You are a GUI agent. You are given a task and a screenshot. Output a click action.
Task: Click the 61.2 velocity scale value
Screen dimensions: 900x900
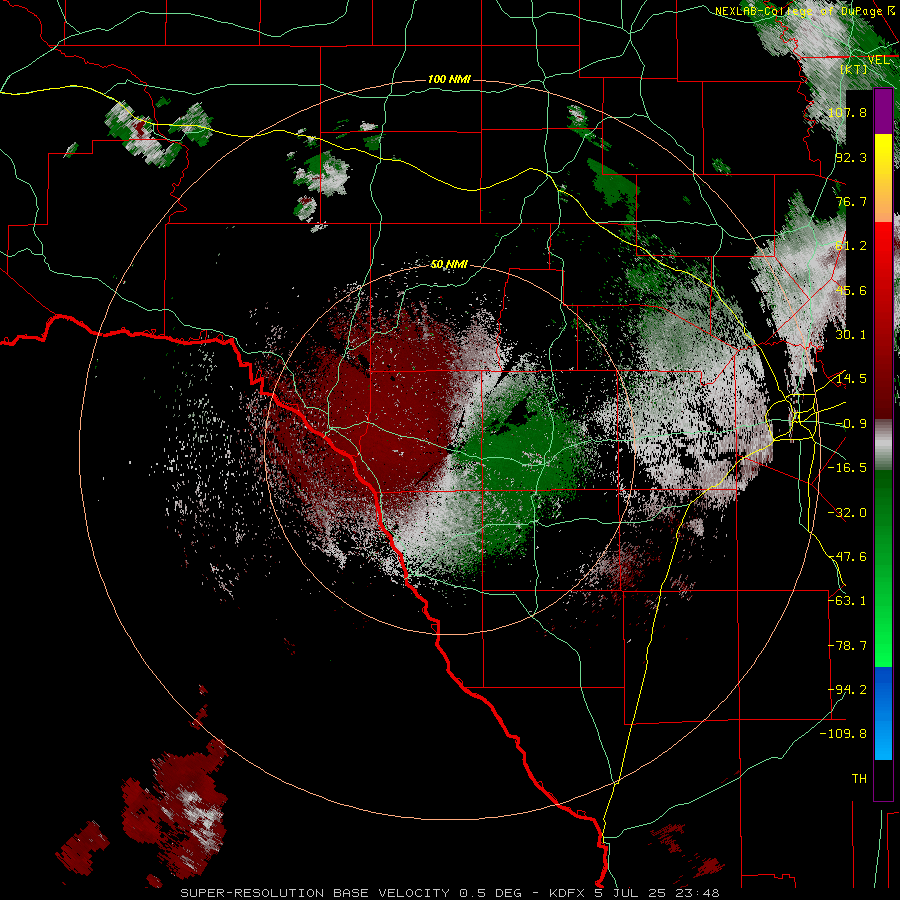tap(851, 246)
